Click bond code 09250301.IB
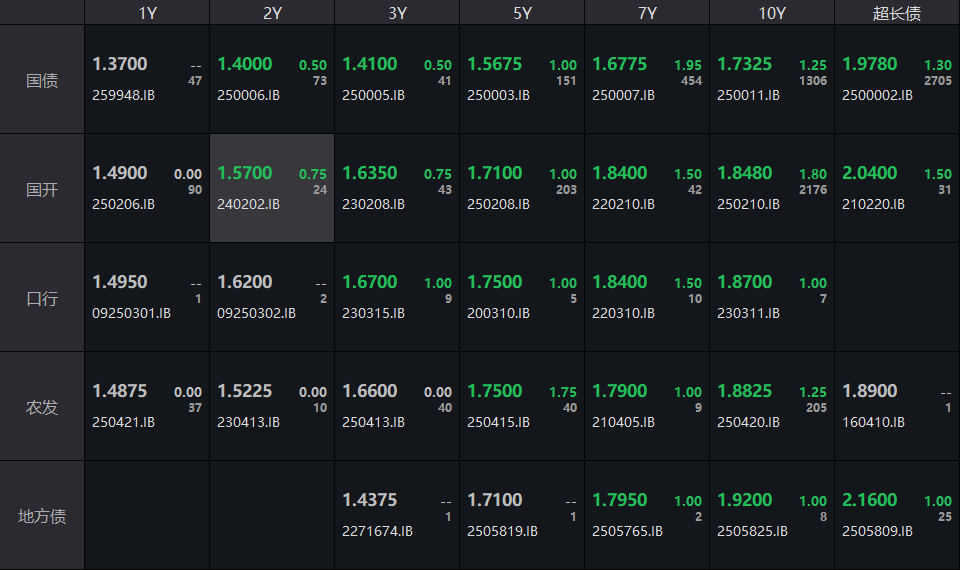This screenshot has height=570, width=960. [x=131, y=314]
